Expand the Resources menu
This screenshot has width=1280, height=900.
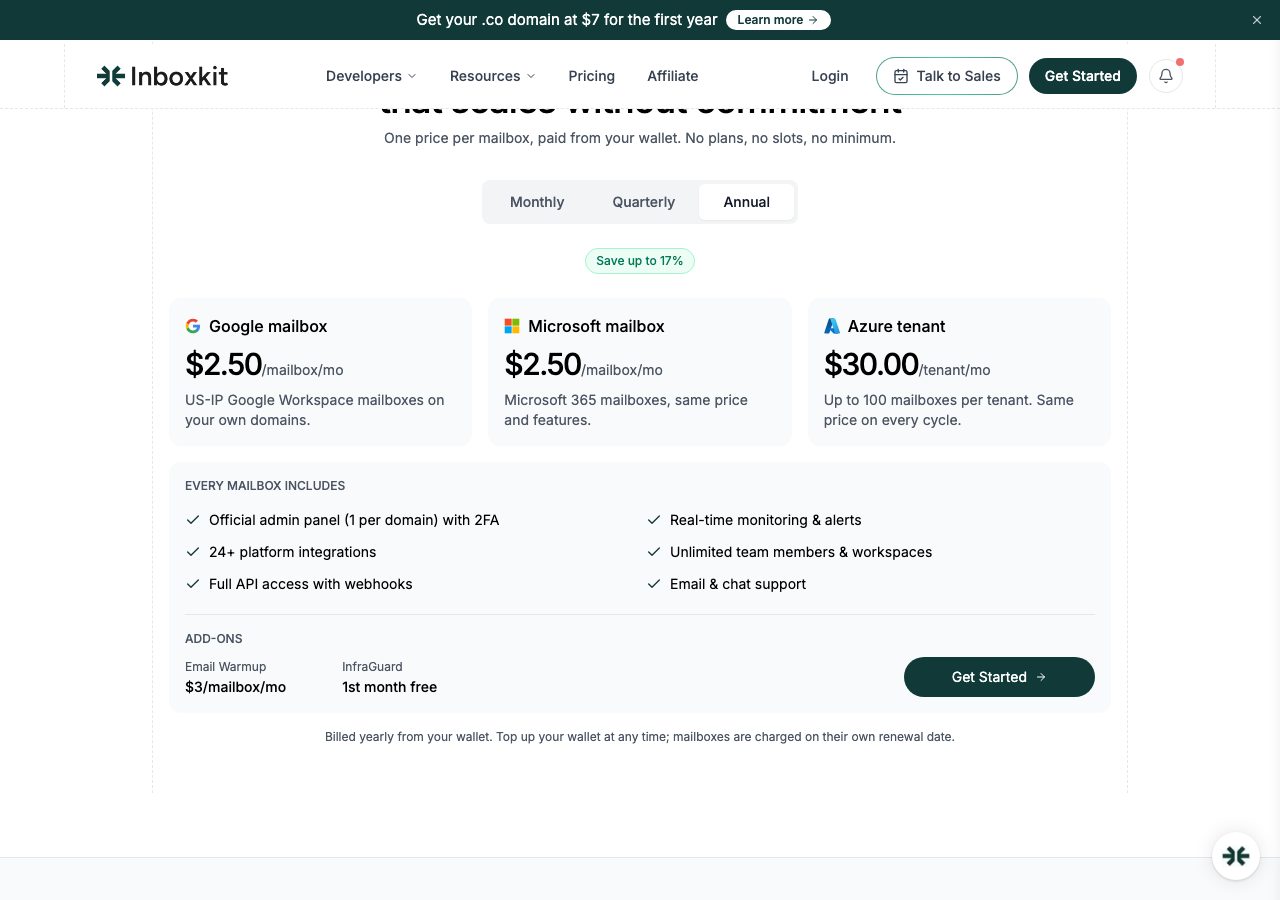[x=492, y=76]
